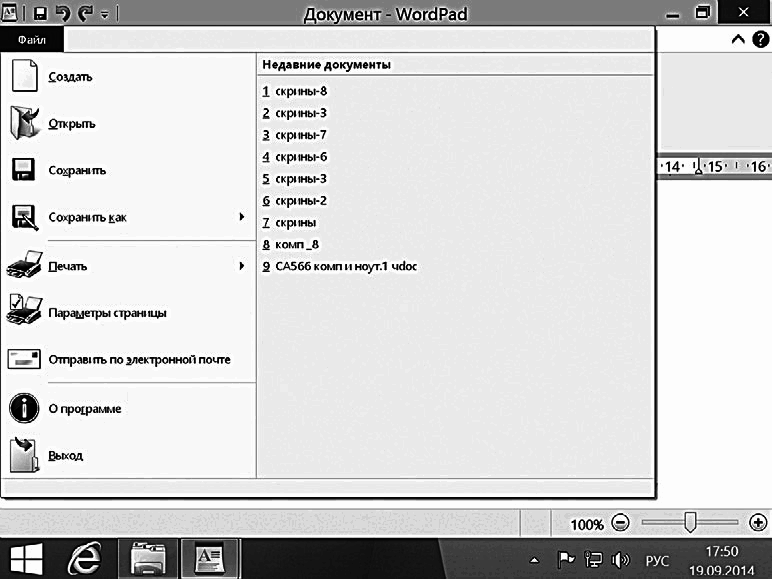Expand the Сохранить как submenu arrow
Image resolution: width=772 pixels, height=579 pixels.
click(242, 217)
